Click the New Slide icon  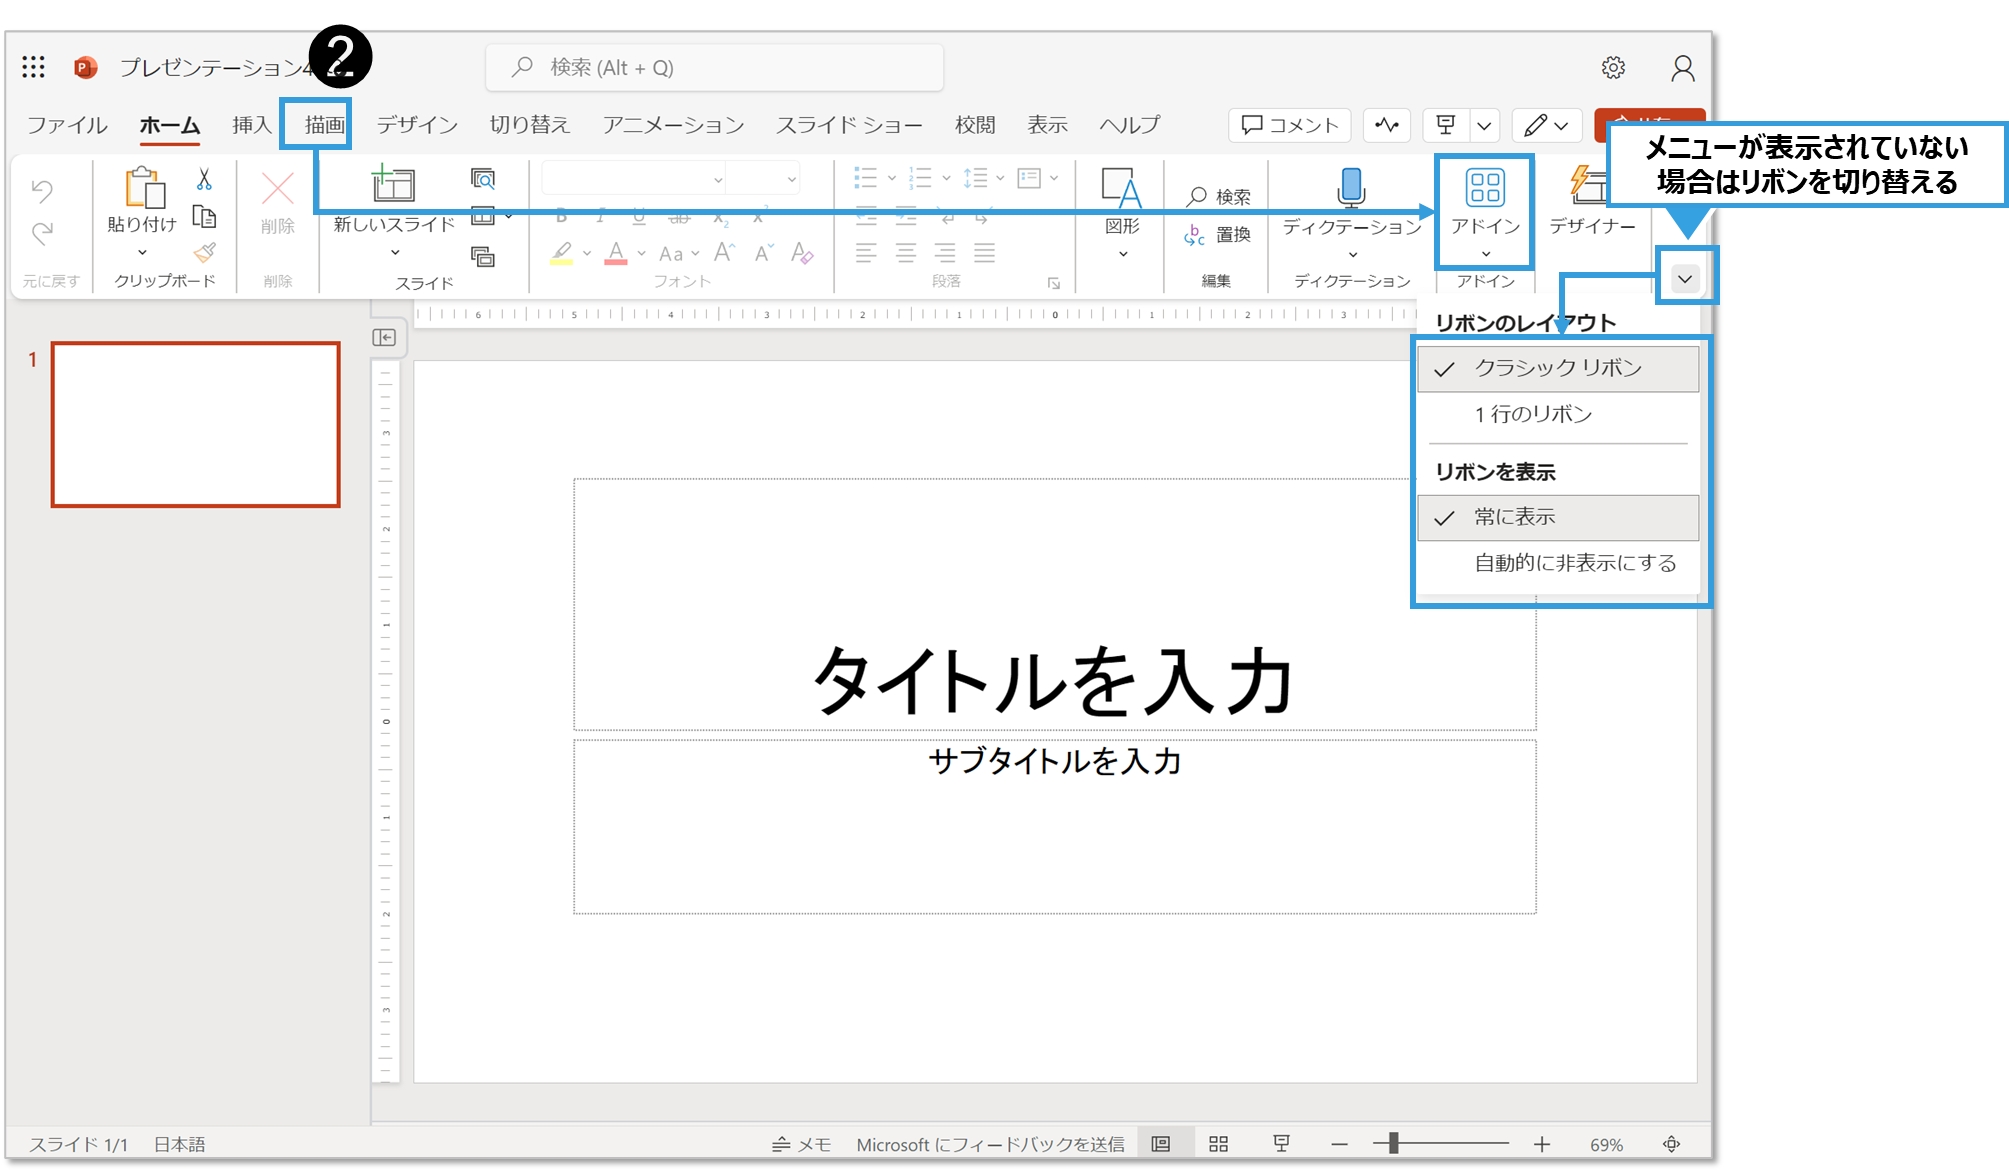pyautogui.click(x=393, y=185)
